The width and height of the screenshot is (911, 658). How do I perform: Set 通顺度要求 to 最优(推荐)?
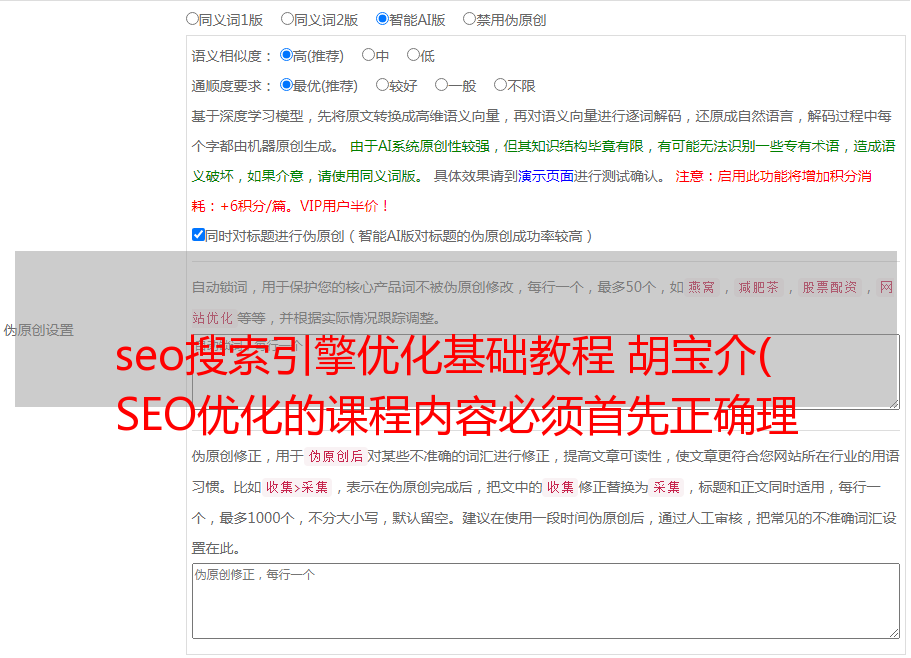point(286,85)
